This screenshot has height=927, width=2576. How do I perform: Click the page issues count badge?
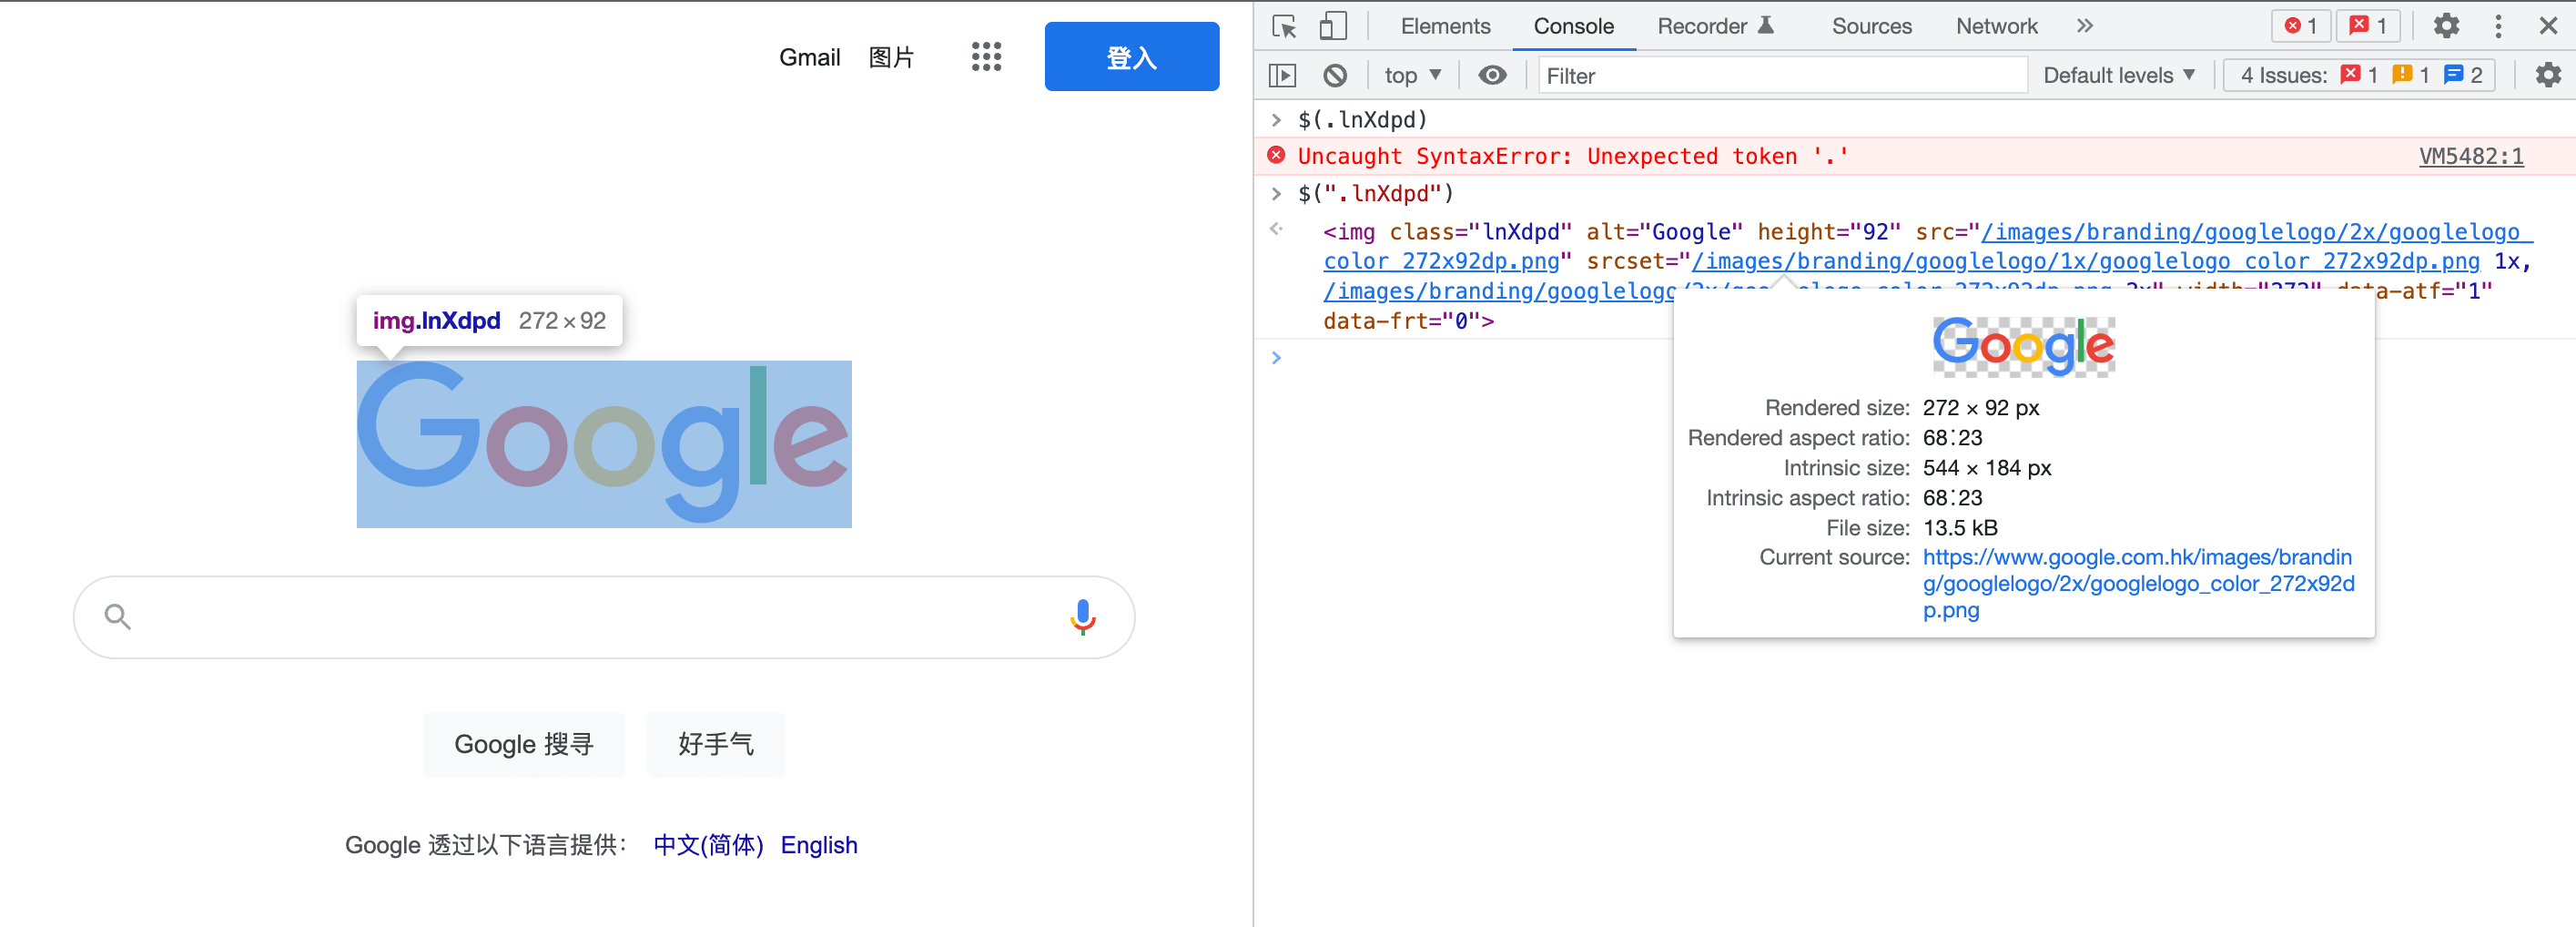pyautogui.click(x=2368, y=26)
